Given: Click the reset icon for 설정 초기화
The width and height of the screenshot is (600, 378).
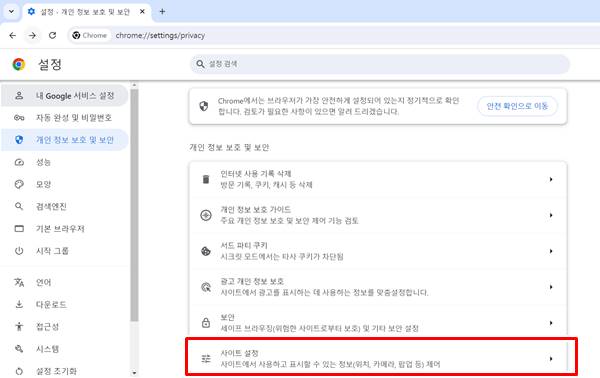Looking at the screenshot, I should click(x=19, y=371).
